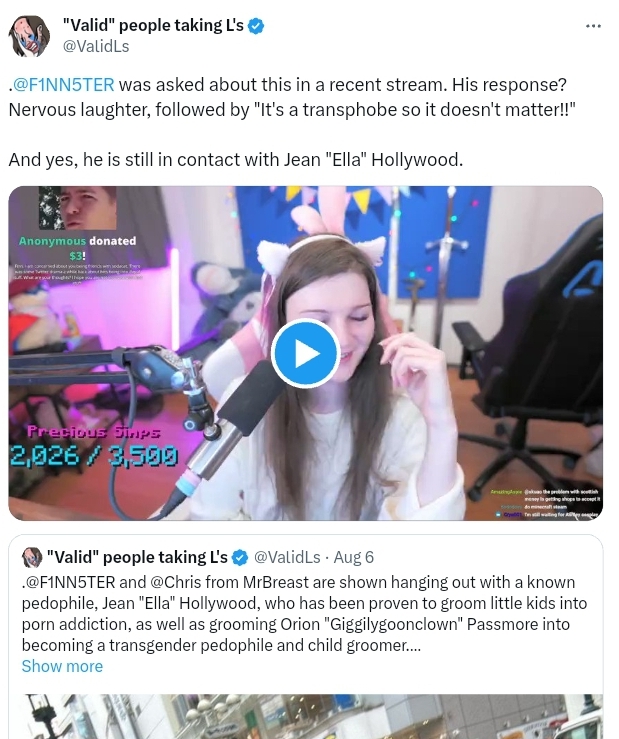Image resolution: width=619 pixels, height=739 pixels.
Task: Play the embedded stream video
Action: (x=305, y=353)
